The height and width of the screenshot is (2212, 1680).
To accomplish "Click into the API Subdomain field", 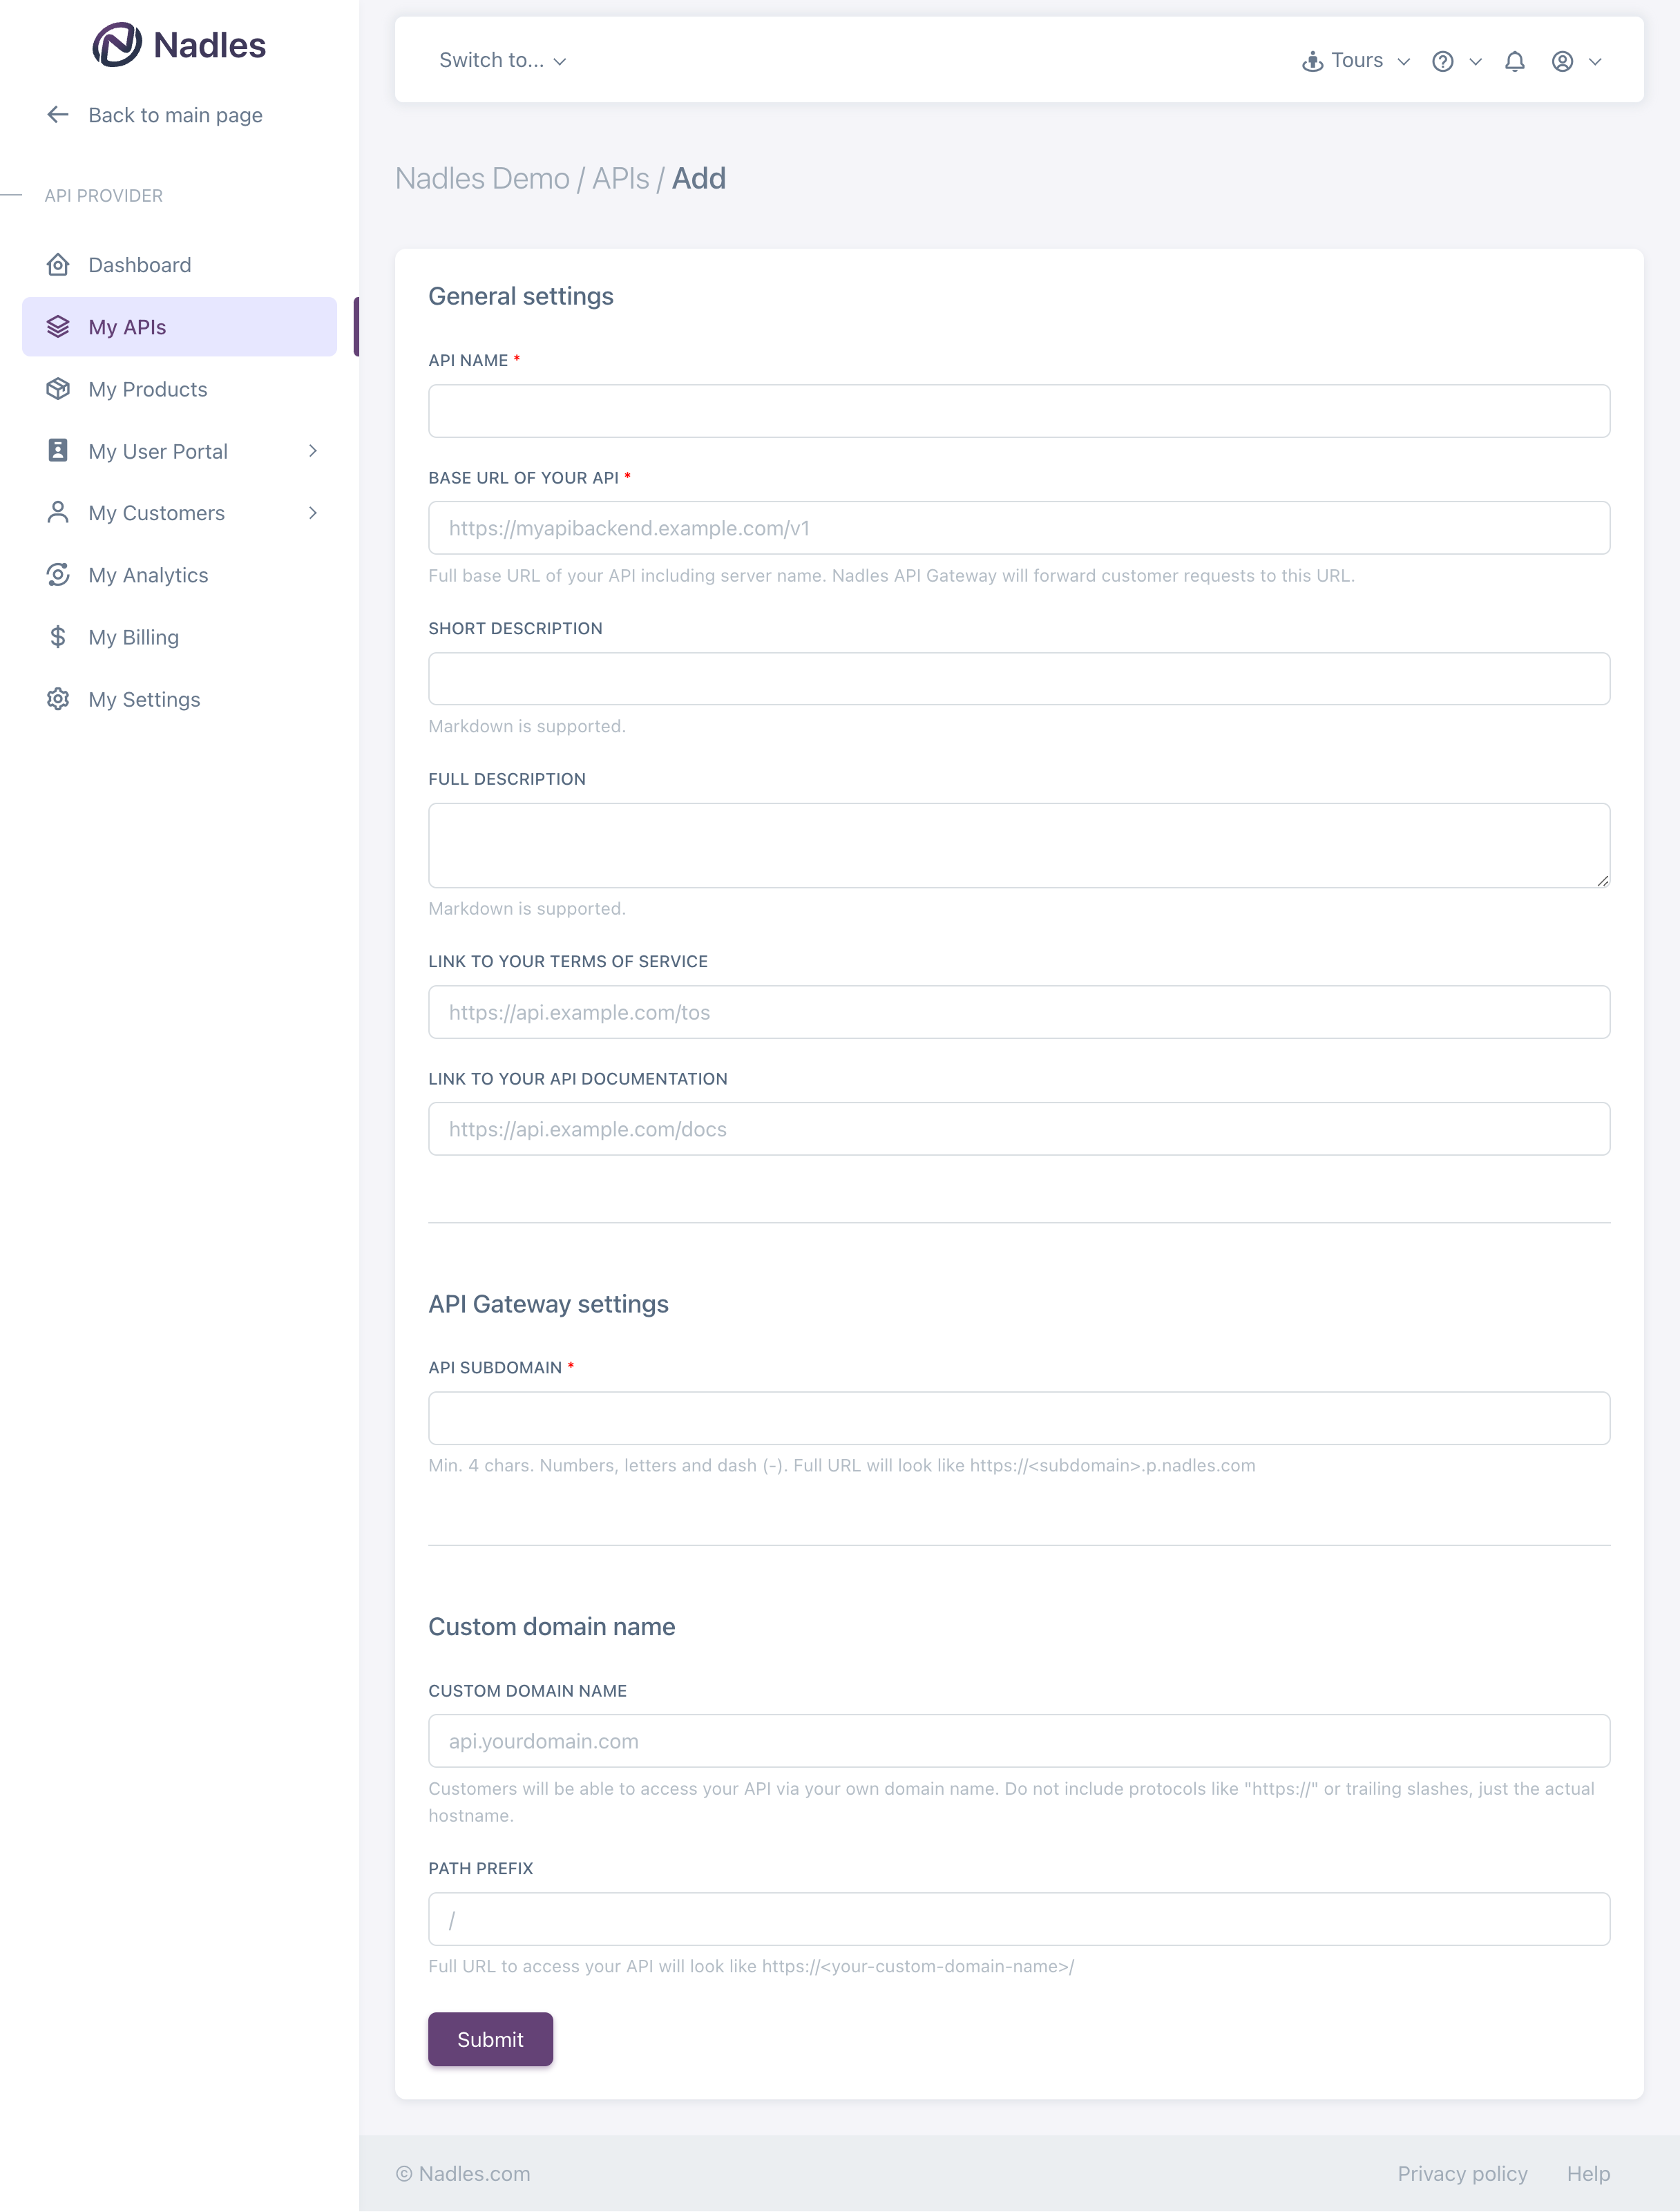I will (x=1018, y=1418).
